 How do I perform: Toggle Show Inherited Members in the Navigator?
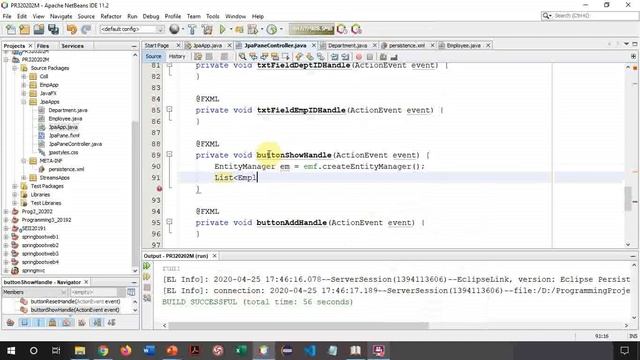point(10,322)
